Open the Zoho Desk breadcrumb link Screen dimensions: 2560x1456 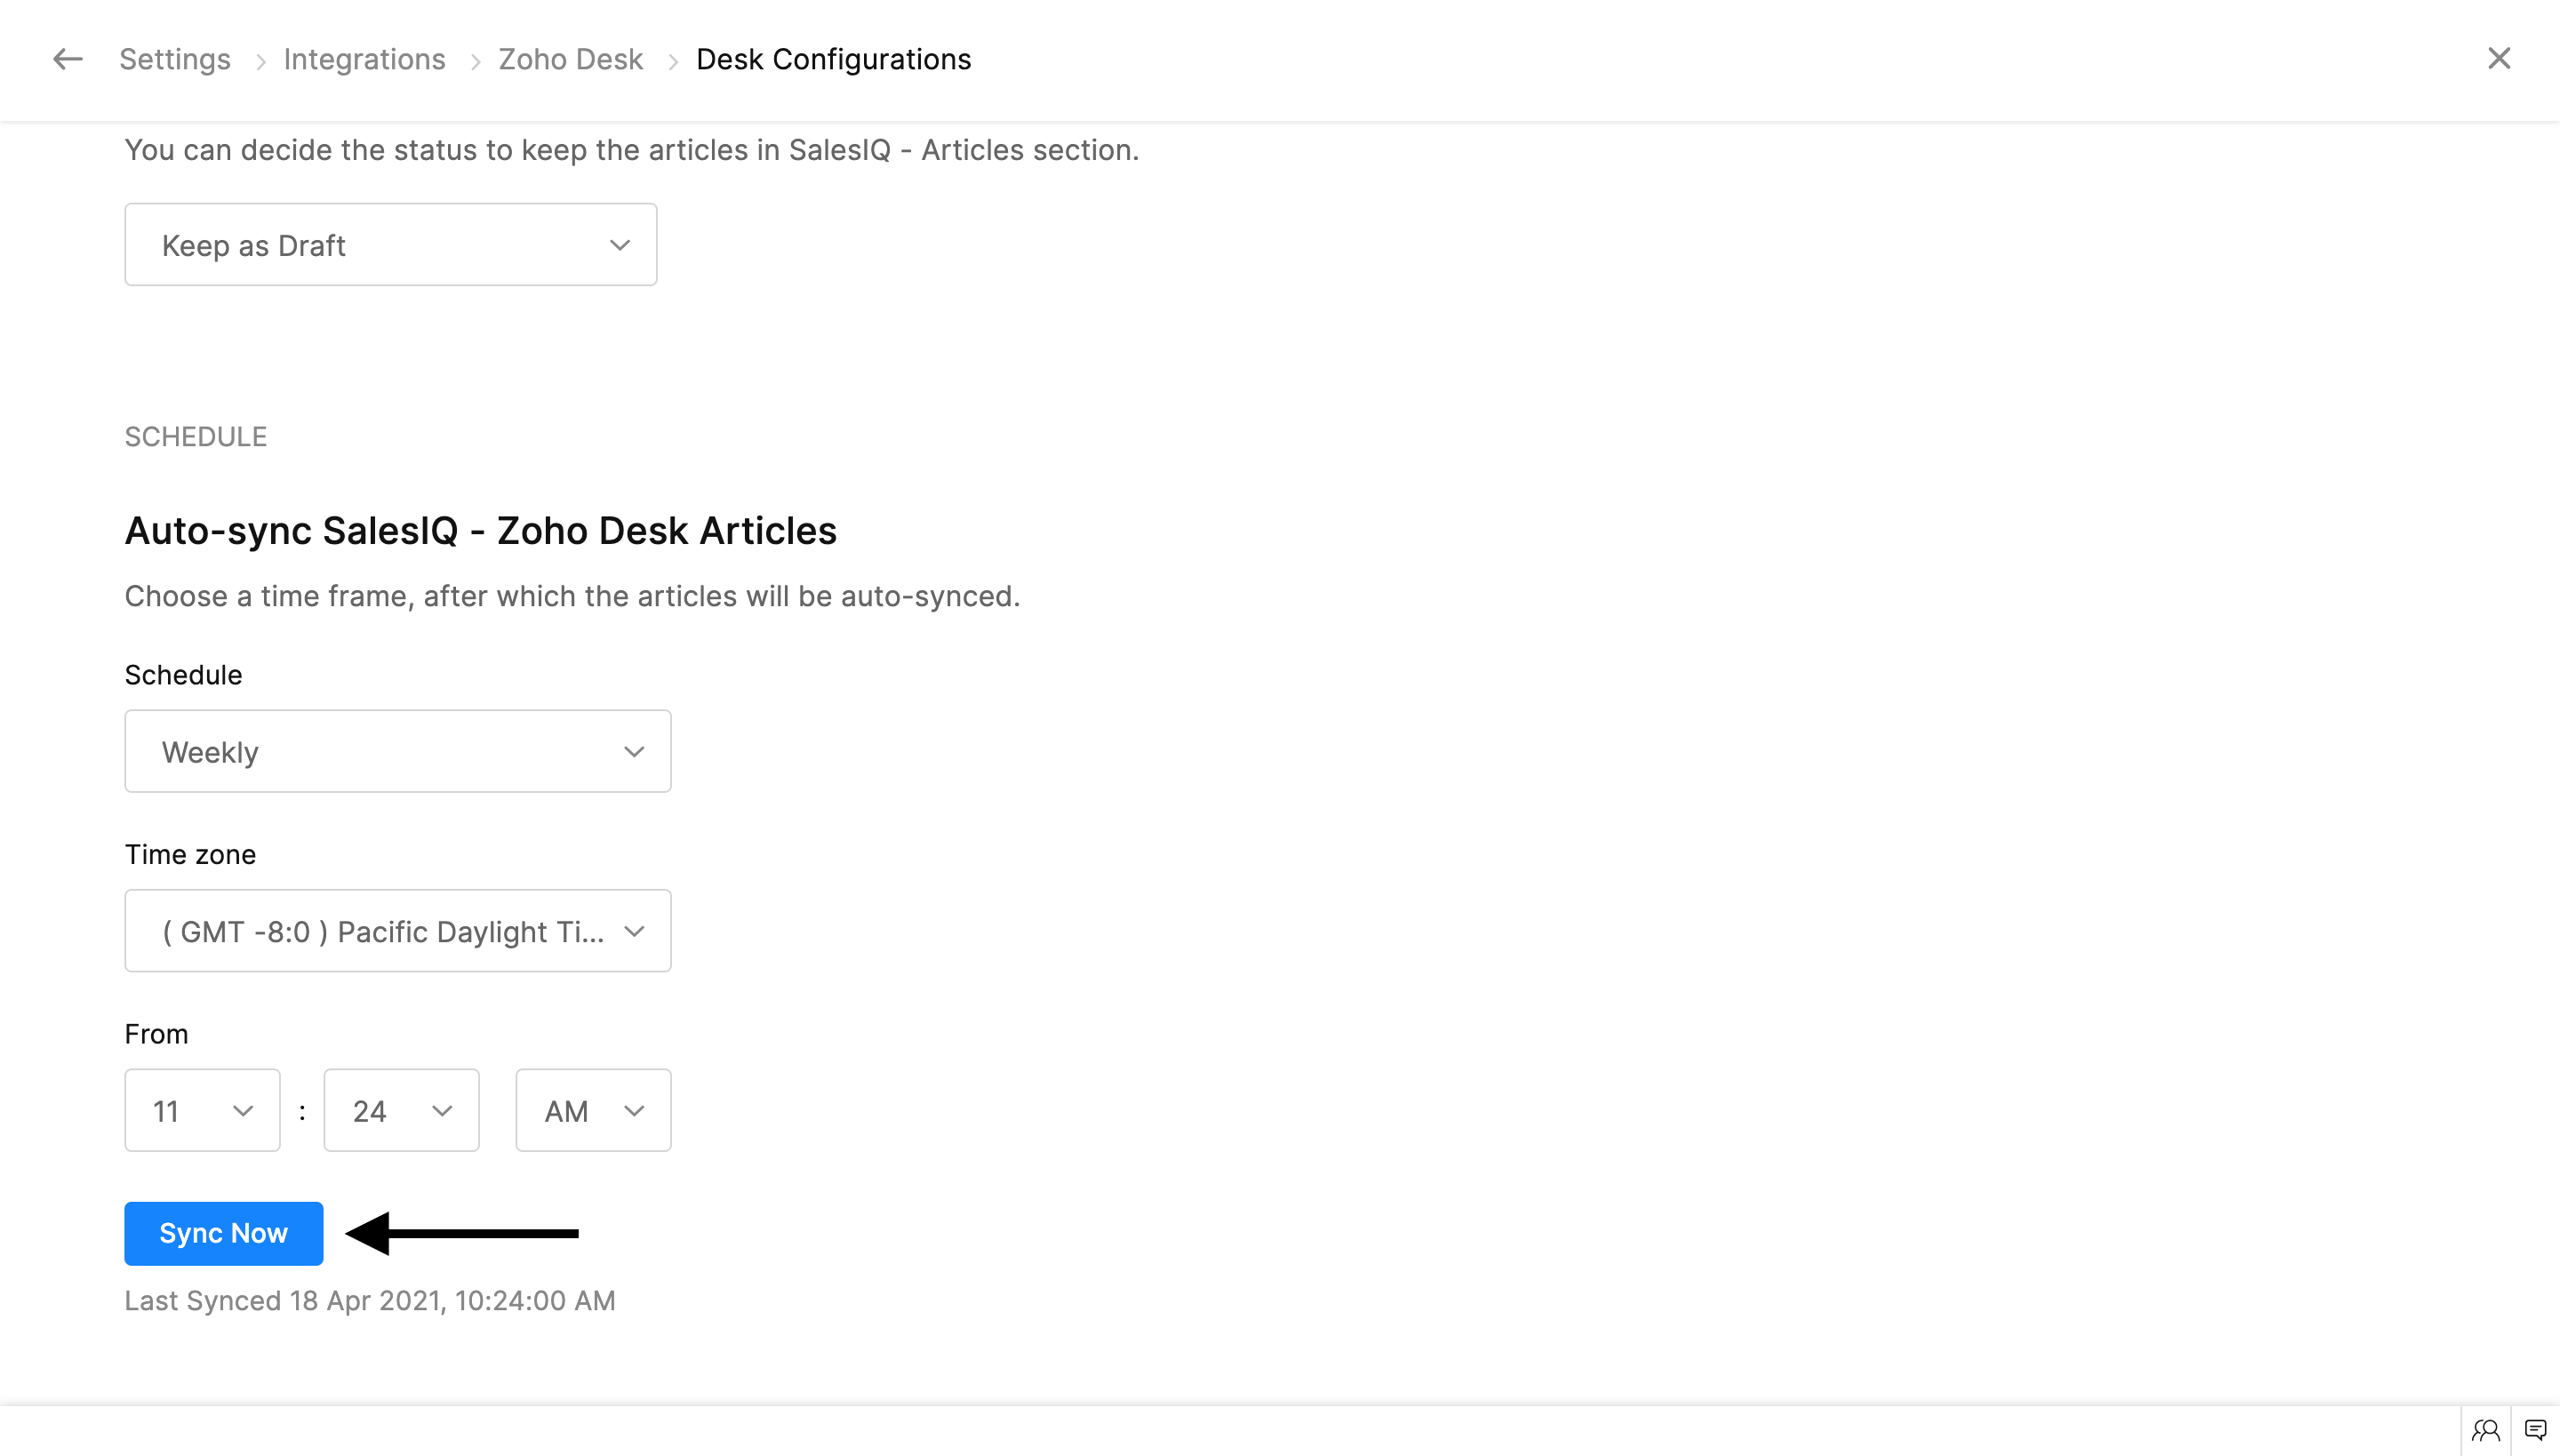pos(570,59)
